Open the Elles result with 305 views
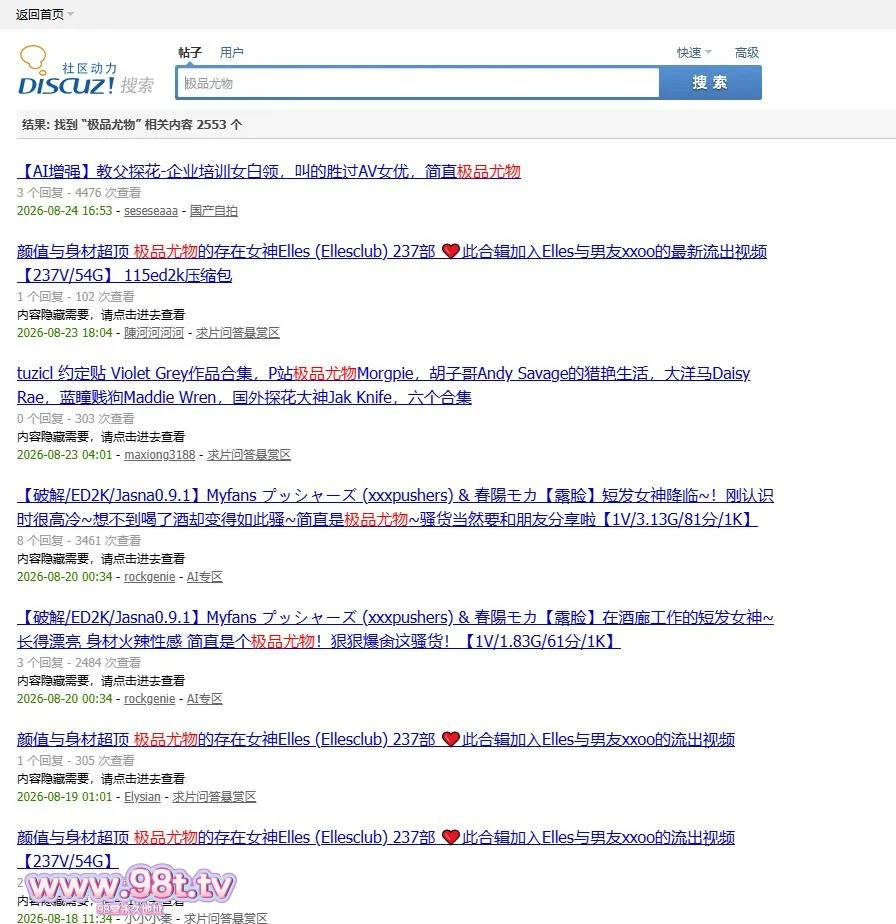The width and height of the screenshot is (896, 924). 376,740
